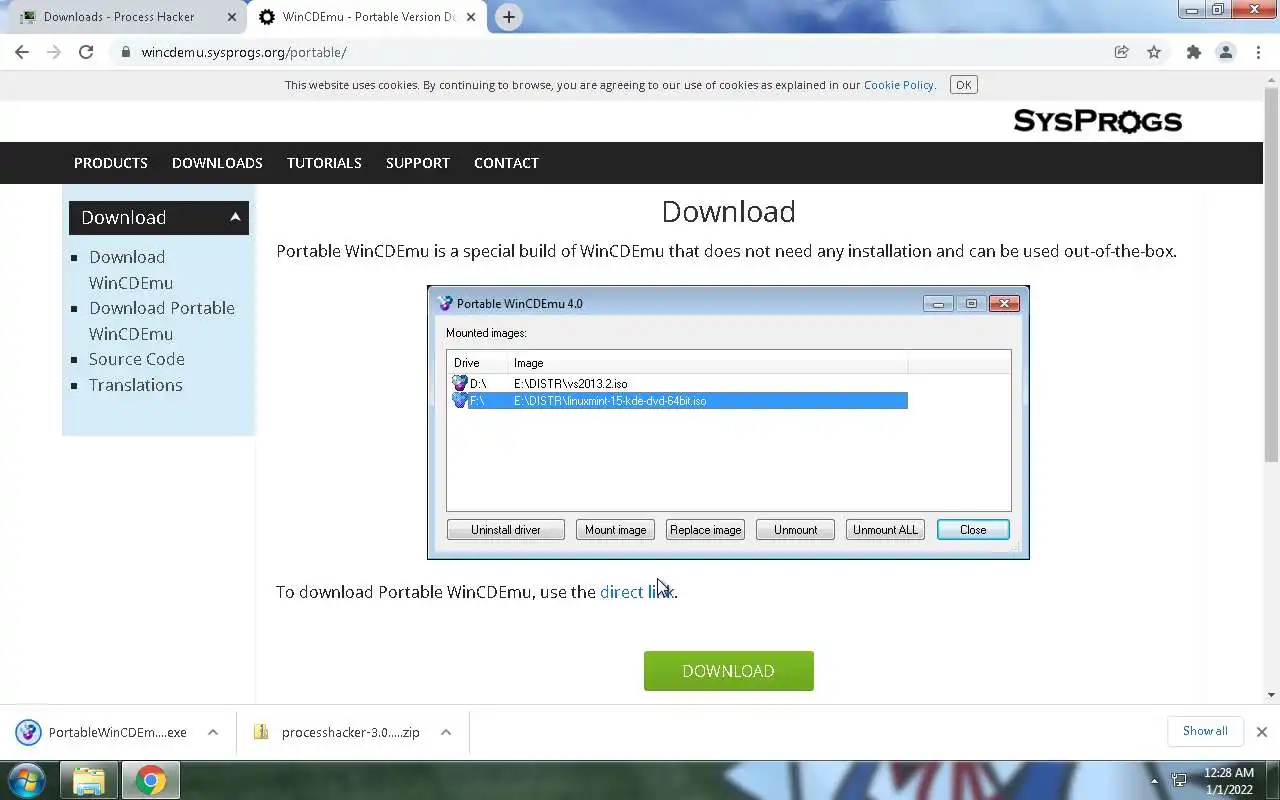Share this page icon in address bar

1122,52
